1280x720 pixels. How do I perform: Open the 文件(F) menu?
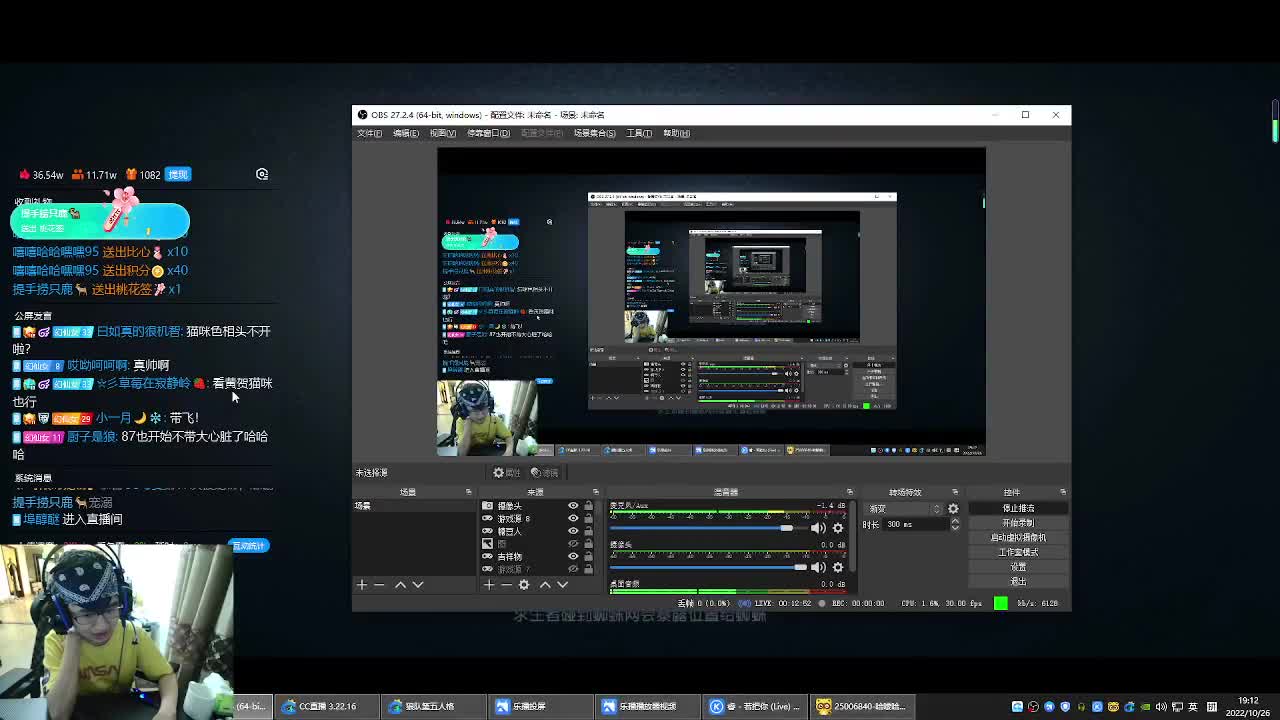point(369,133)
